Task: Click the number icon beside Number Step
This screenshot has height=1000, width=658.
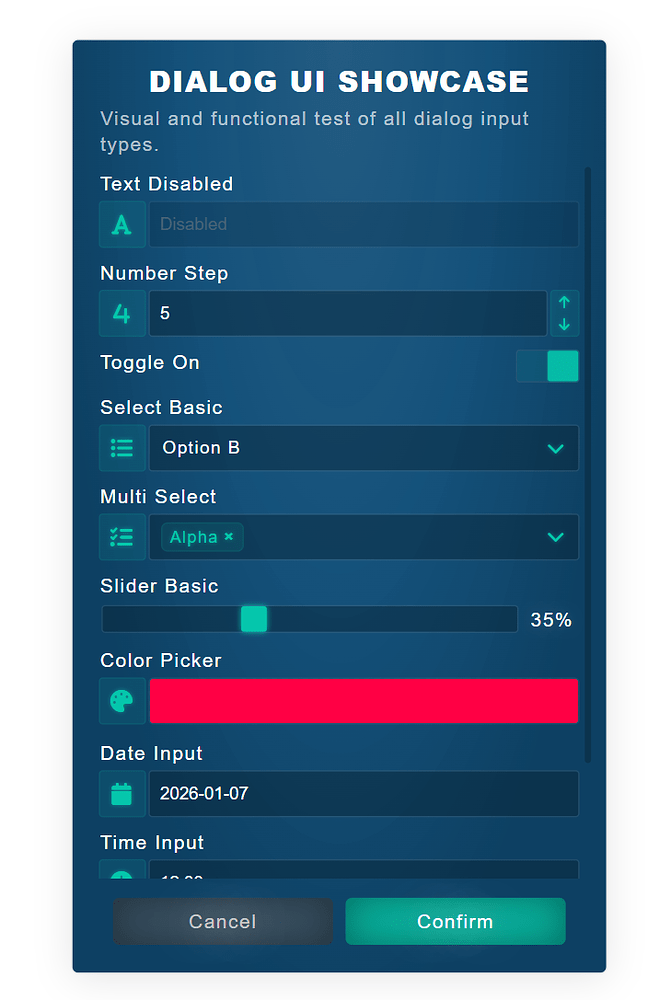Action: coord(122,313)
